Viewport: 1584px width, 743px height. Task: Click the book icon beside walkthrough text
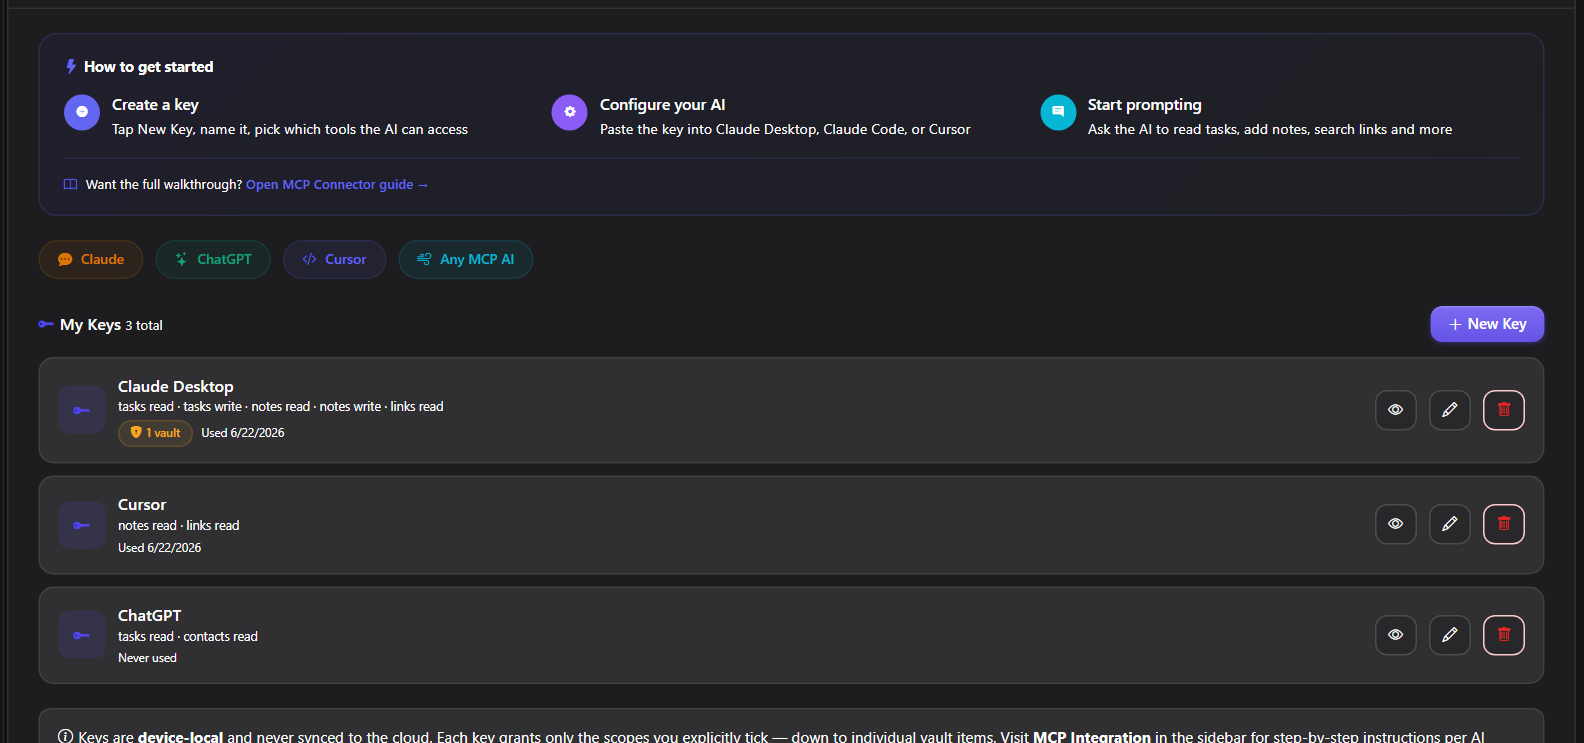coord(71,185)
